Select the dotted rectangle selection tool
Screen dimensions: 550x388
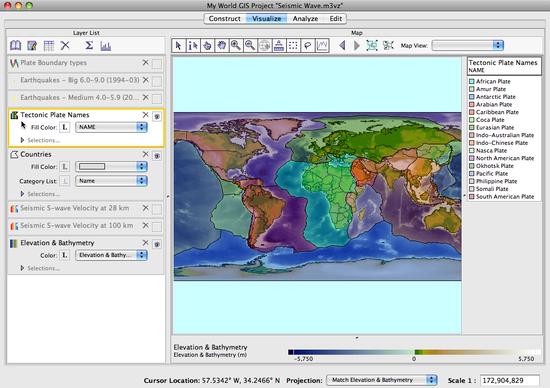click(294, 46)
